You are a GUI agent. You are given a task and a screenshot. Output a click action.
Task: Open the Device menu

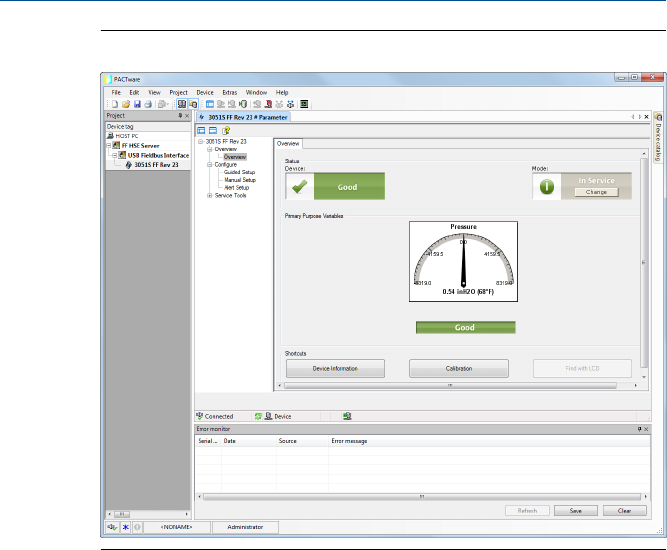tap(205, 92)
